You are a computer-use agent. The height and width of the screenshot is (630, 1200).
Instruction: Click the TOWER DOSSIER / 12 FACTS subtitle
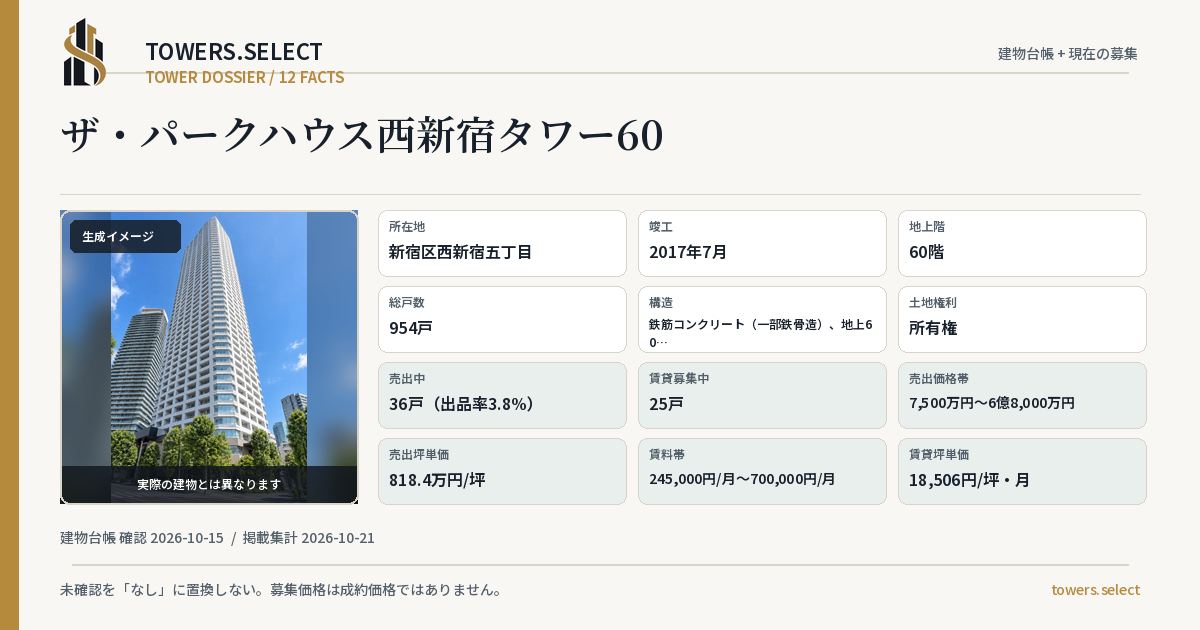coord(245,77)
